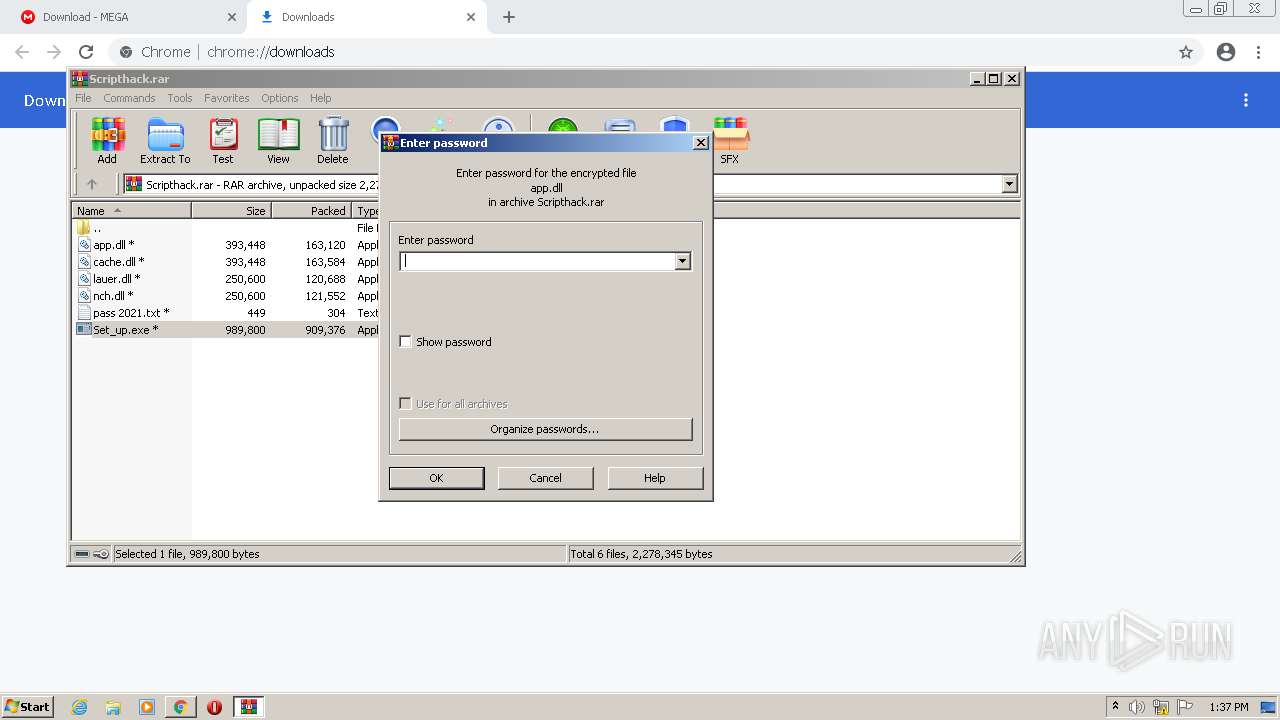The height and width of the screenshot is (720, 1280).
Task: Close the Enter password dialog
Action: click(x=701, y=143)
